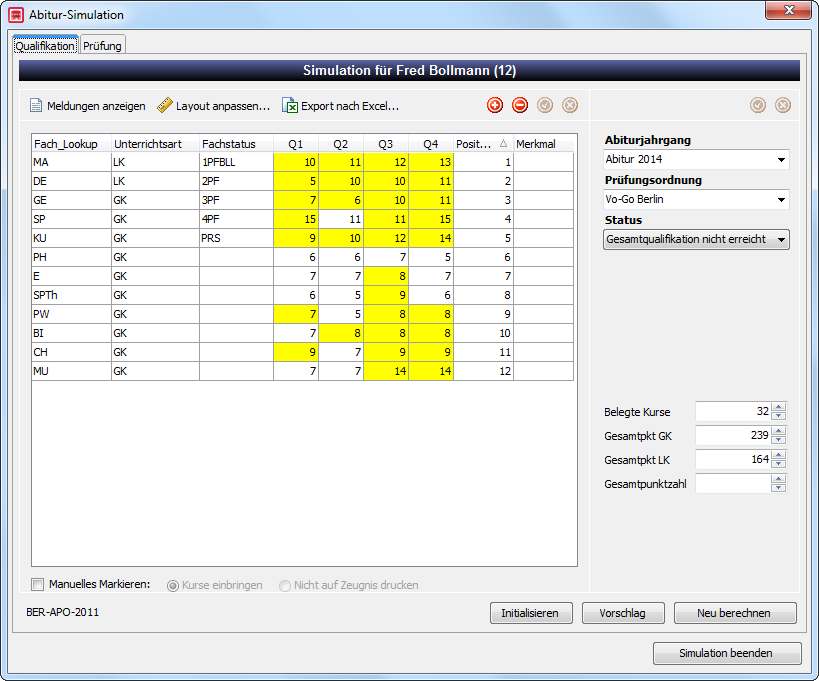Select Nicht auf Zeugnis drucken radio option
This screenshot has height=681, width=819.
[x=285, y=585]
